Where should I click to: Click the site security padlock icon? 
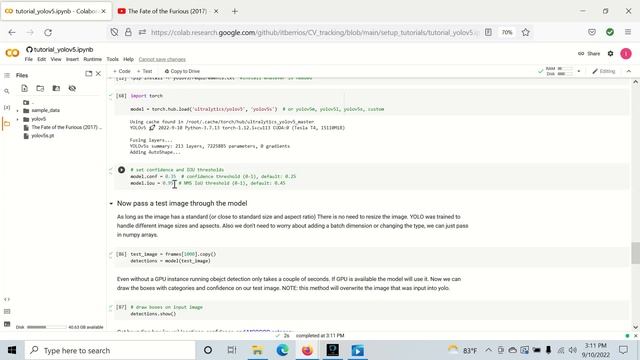(x=128, y=32)
